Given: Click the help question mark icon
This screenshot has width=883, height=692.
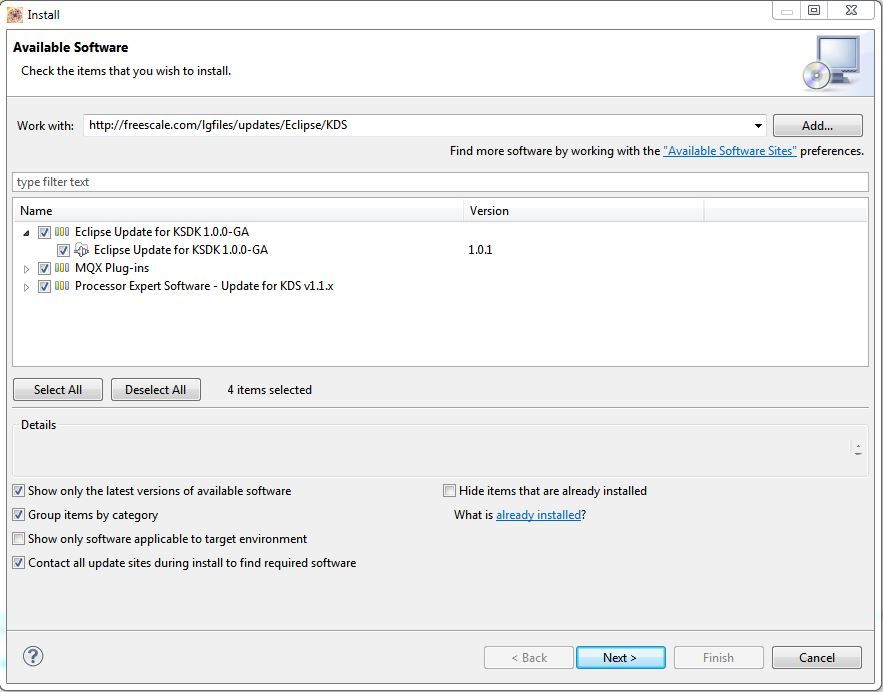Looking at the screenshot, I should click(x=33, y=656).
